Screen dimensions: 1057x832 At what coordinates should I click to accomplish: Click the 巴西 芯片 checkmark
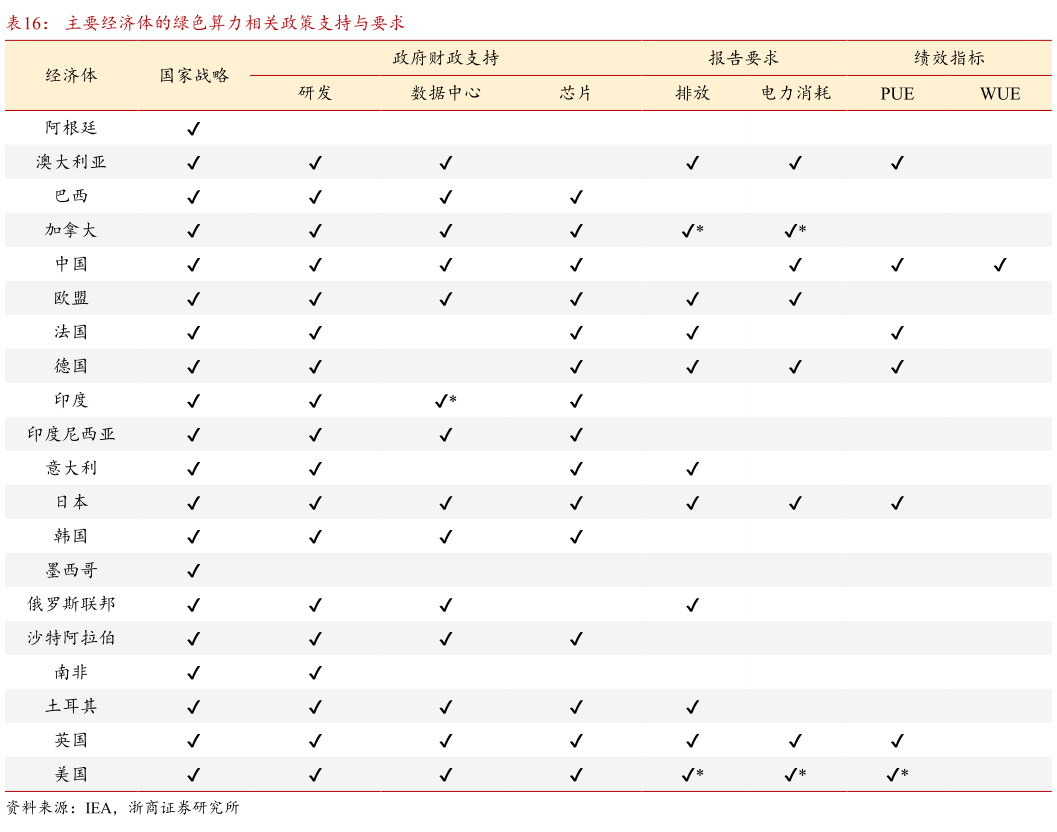576,197
